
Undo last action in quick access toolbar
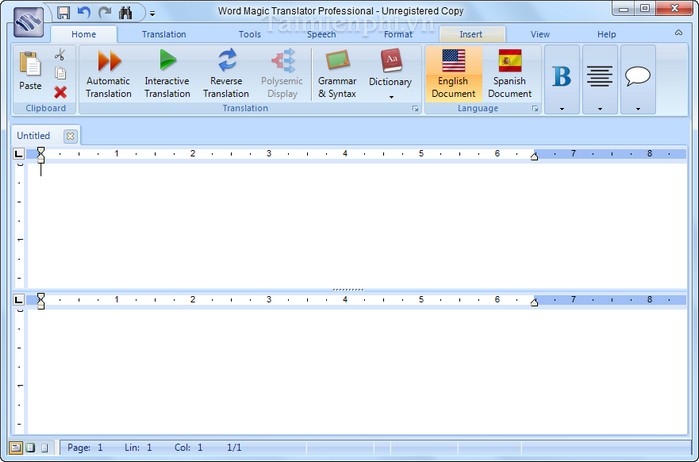(84, 12)
